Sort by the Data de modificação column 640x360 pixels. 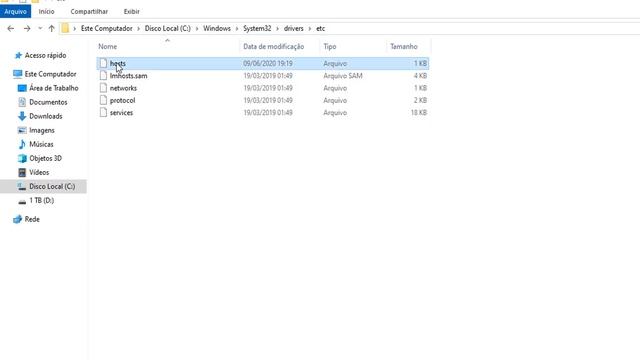(x=273, y=47)
